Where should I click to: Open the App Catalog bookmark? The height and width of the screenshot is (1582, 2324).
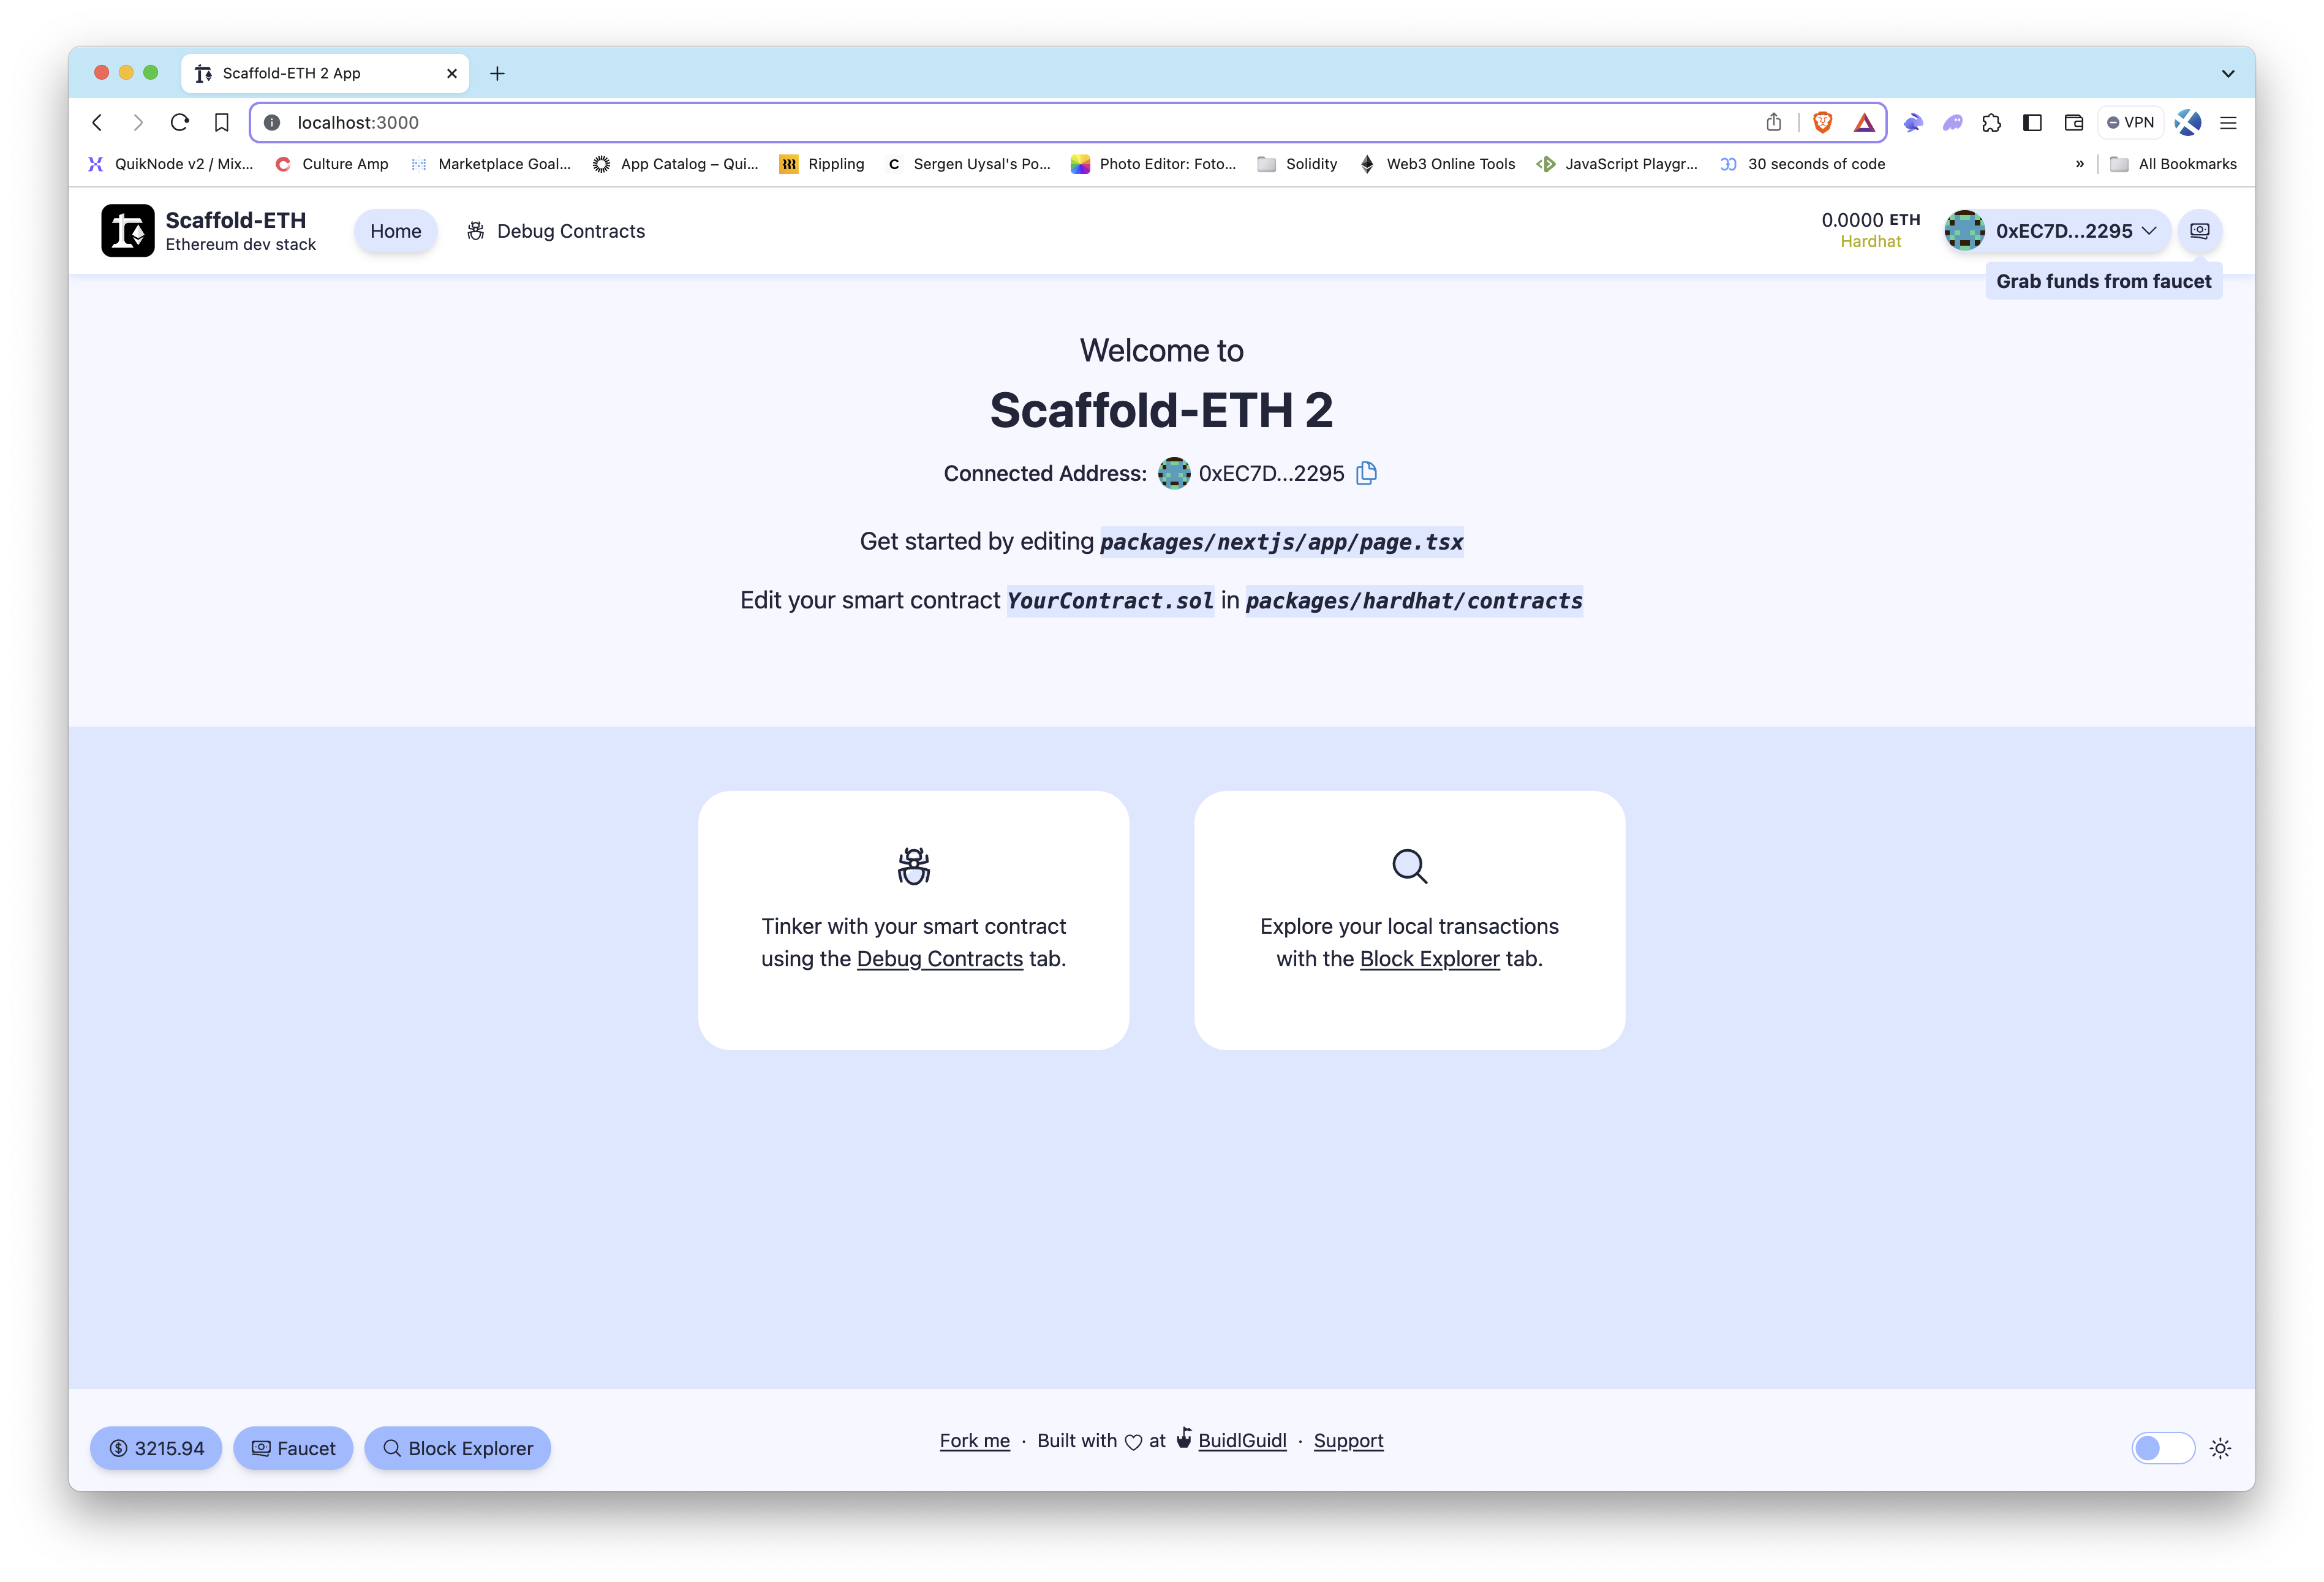click(676, 164)
